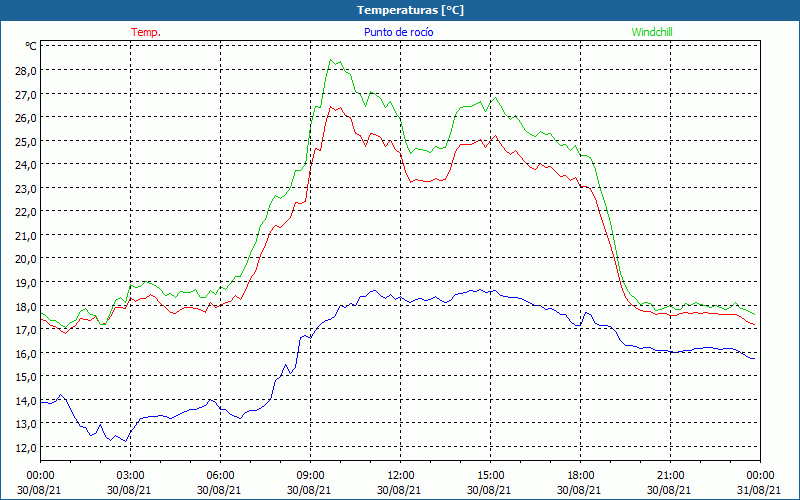Click the 24,0 y-axis value
This screenshot has height=500, width=800.
click(26, 165)
